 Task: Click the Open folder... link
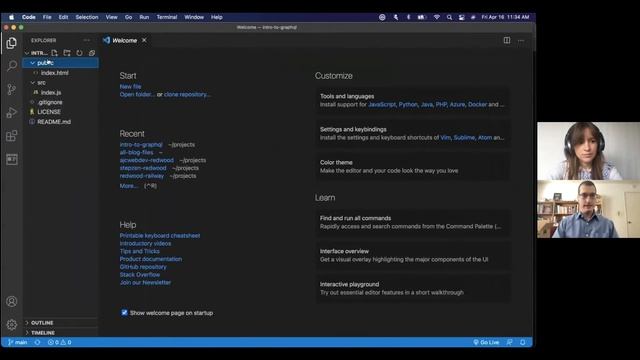pos(137,94)
